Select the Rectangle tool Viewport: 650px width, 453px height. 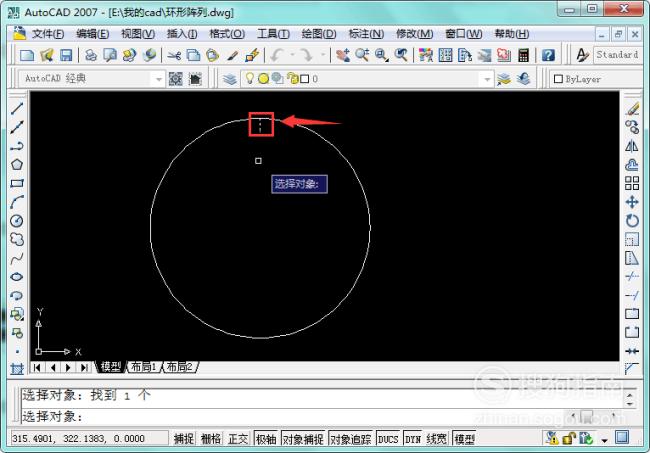coord(17,183)
